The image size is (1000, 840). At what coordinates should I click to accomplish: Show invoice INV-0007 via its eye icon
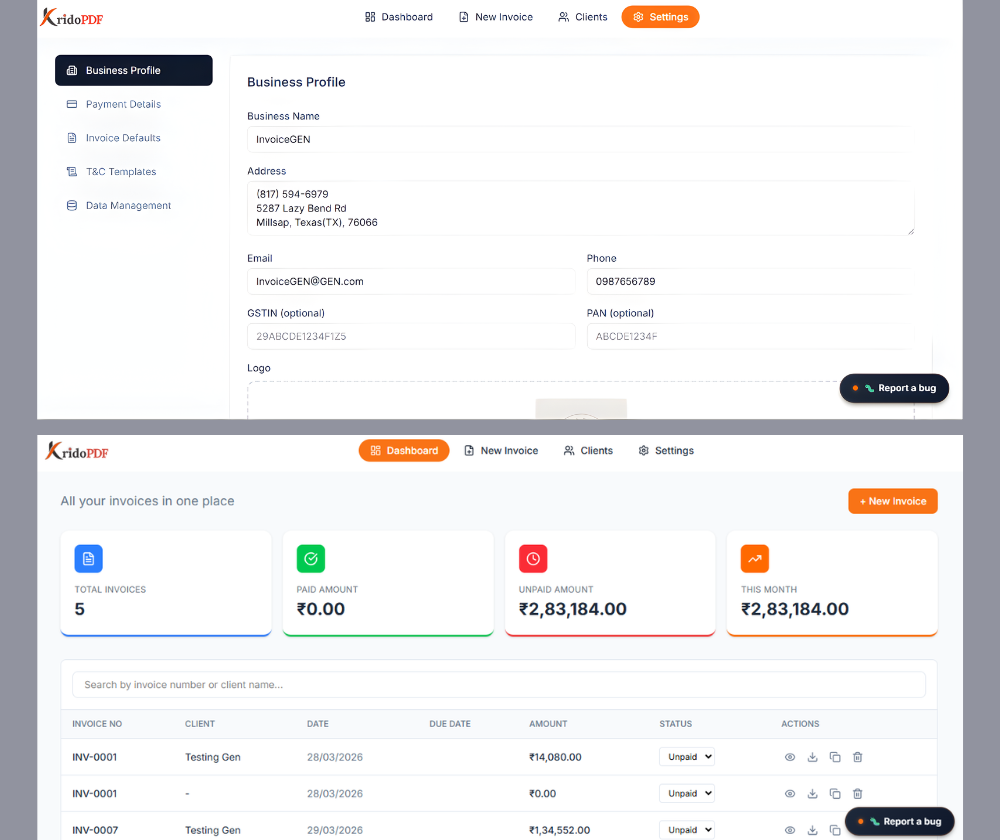coord(790,830)
